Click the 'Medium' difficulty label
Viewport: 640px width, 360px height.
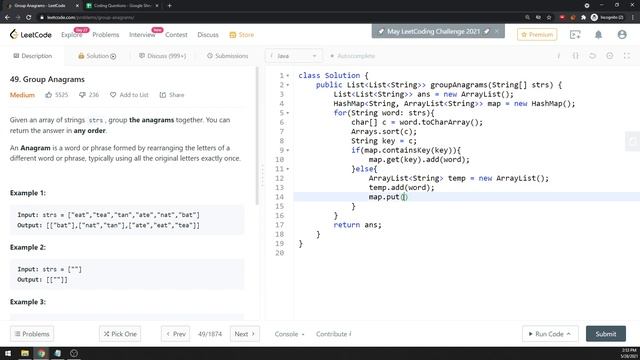coord(22,95)
